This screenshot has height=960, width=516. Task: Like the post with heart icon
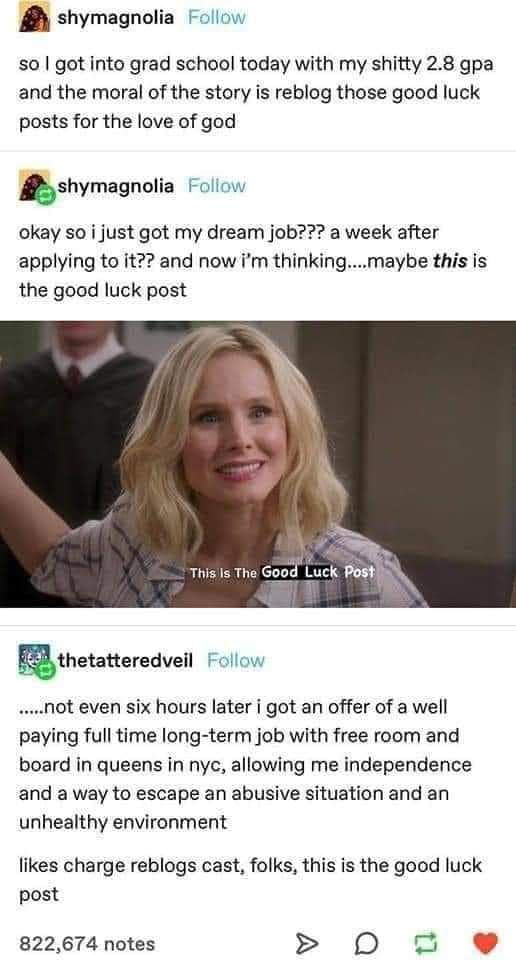click(485, 943)
